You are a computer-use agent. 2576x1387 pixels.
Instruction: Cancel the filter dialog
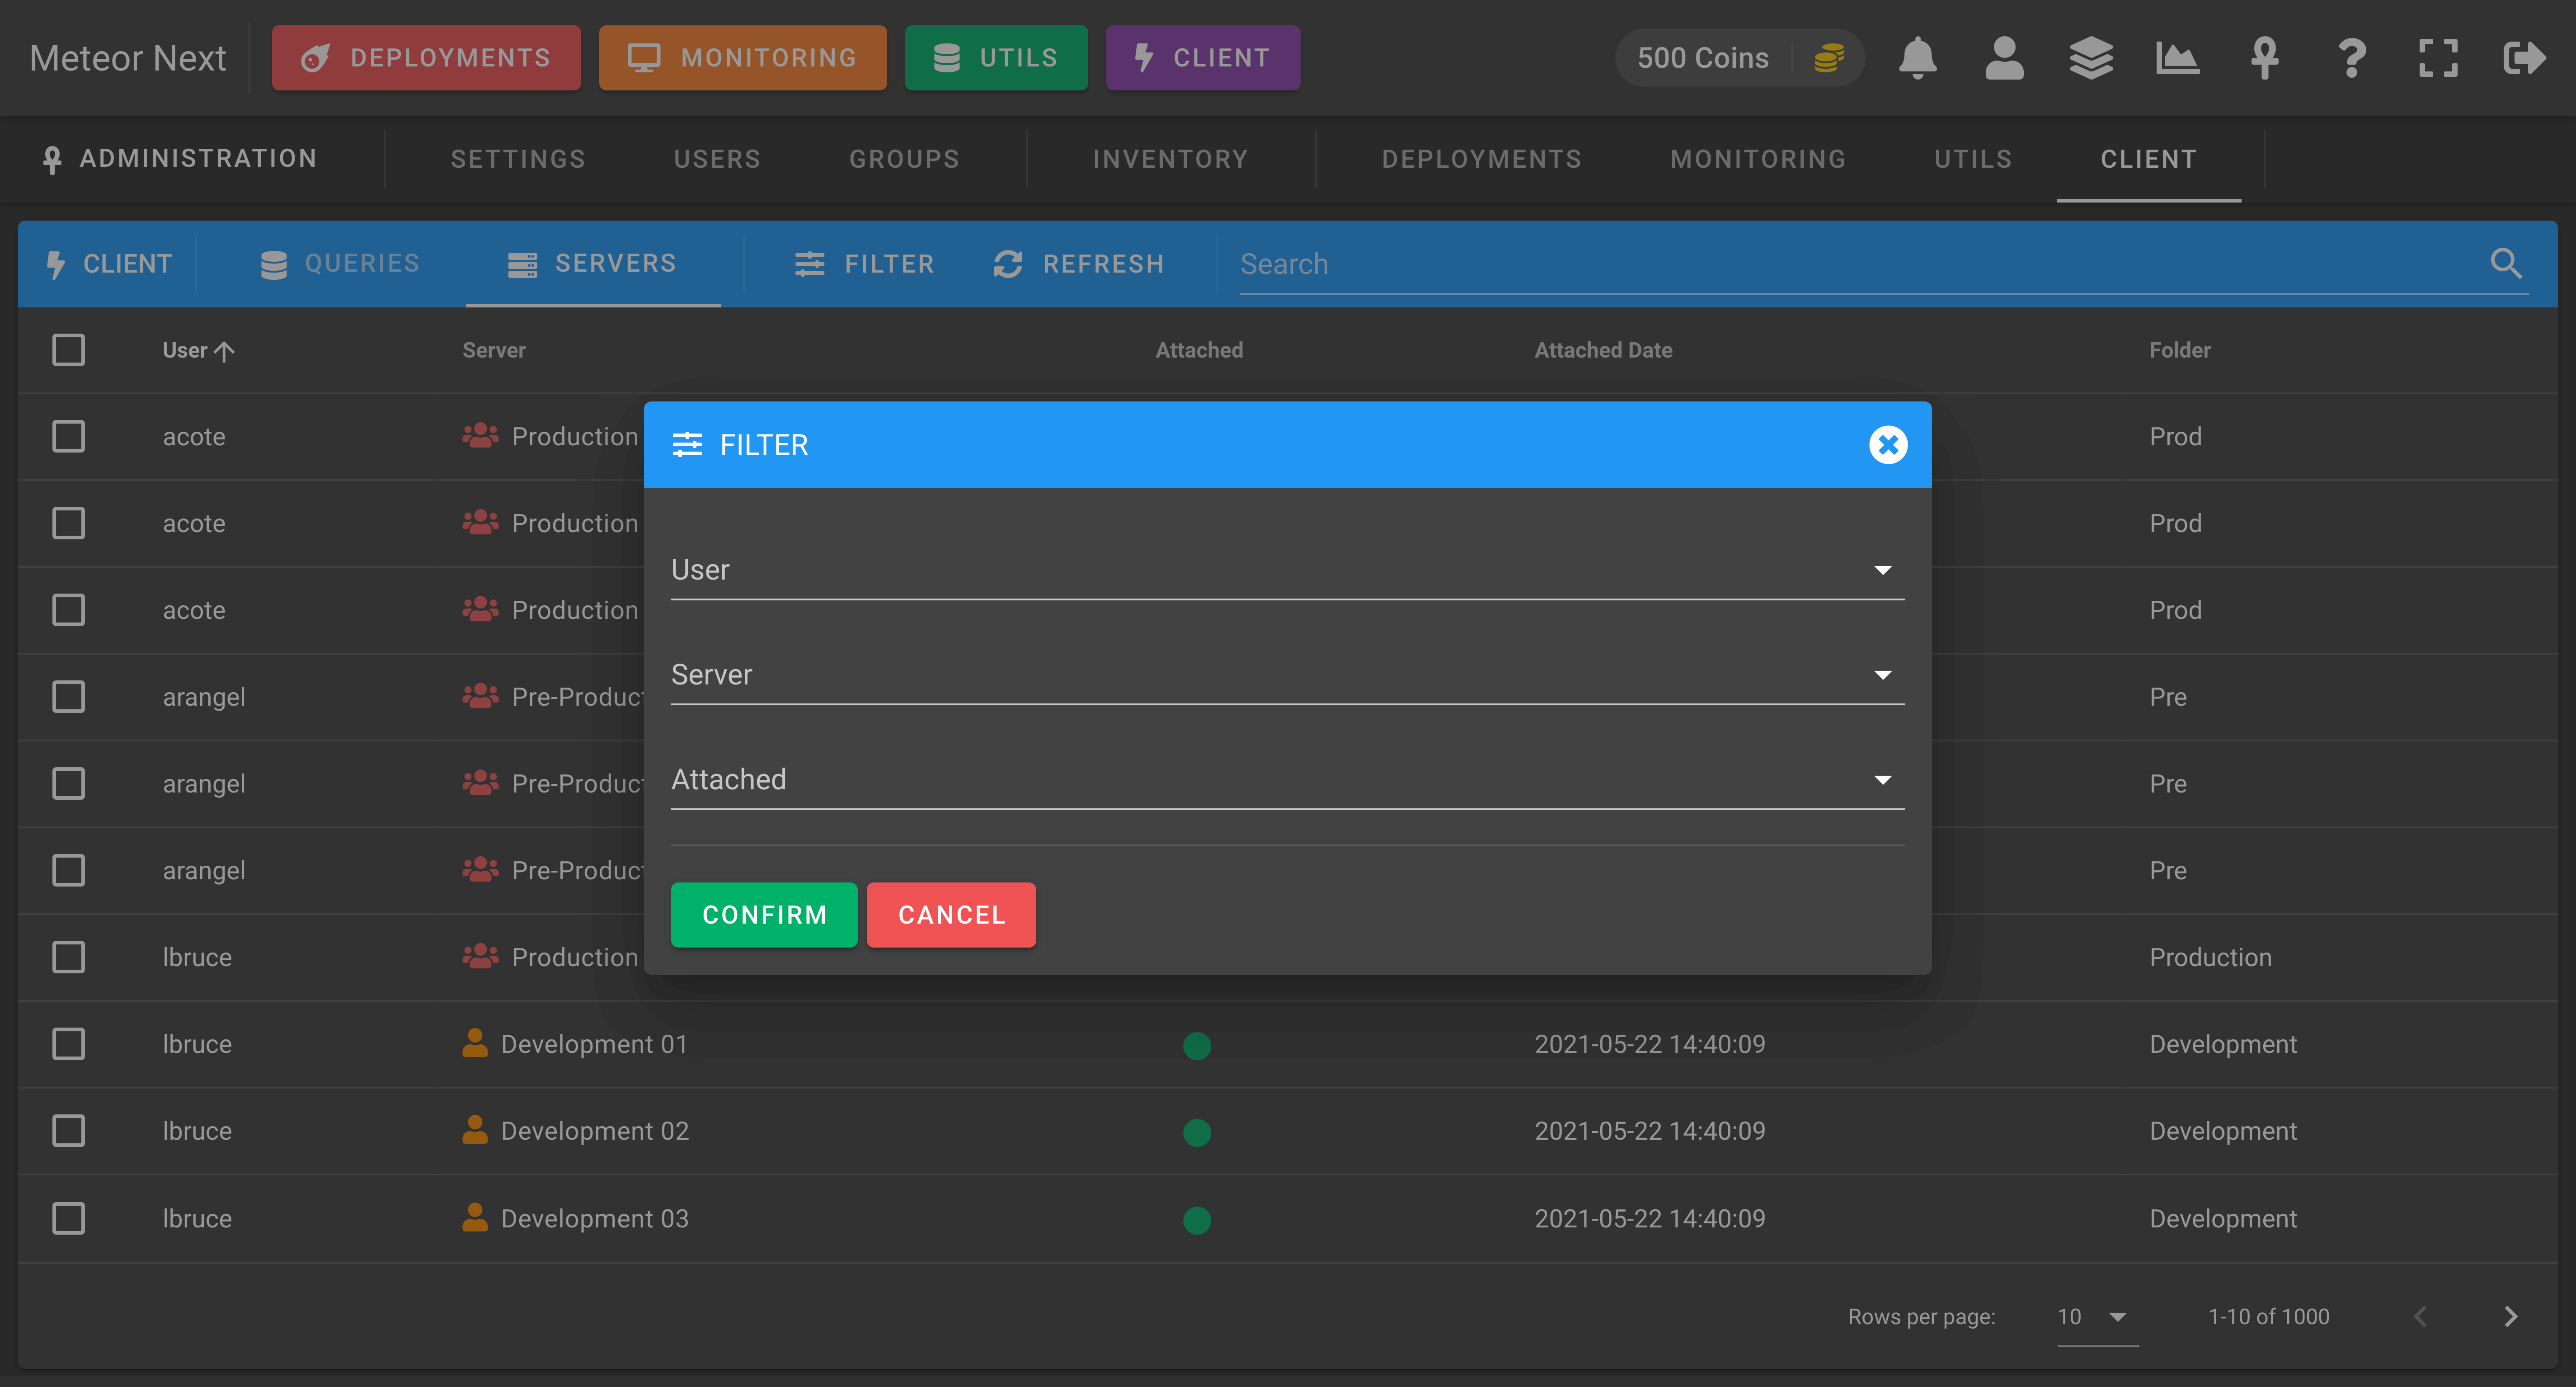(x=951, y=915)
